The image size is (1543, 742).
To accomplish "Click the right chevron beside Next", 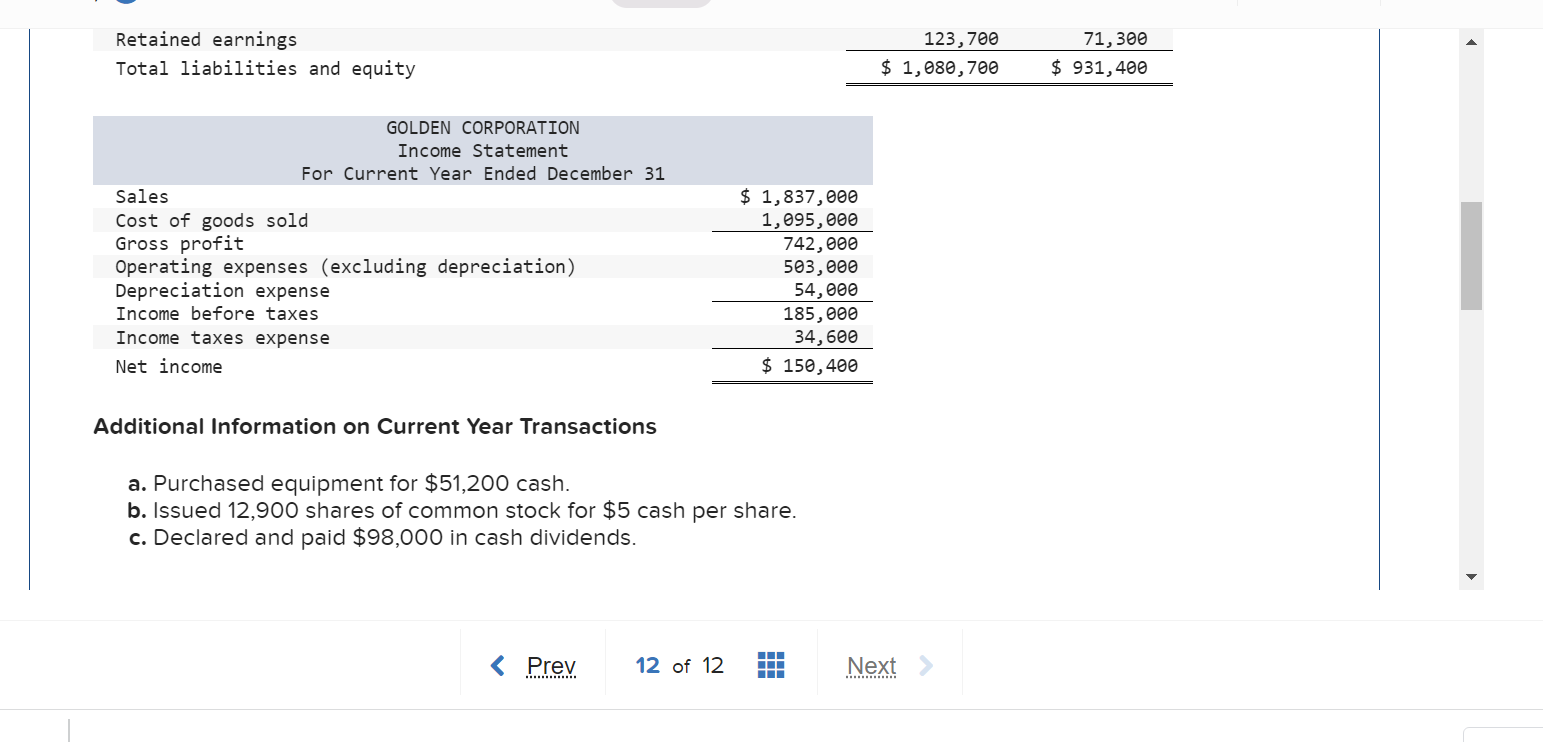I will 925,665.
